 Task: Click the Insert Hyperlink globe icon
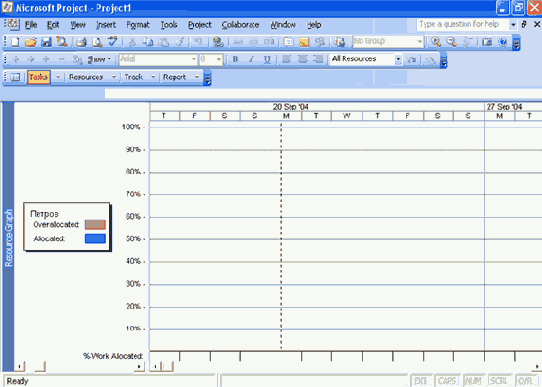click(218, 42)
